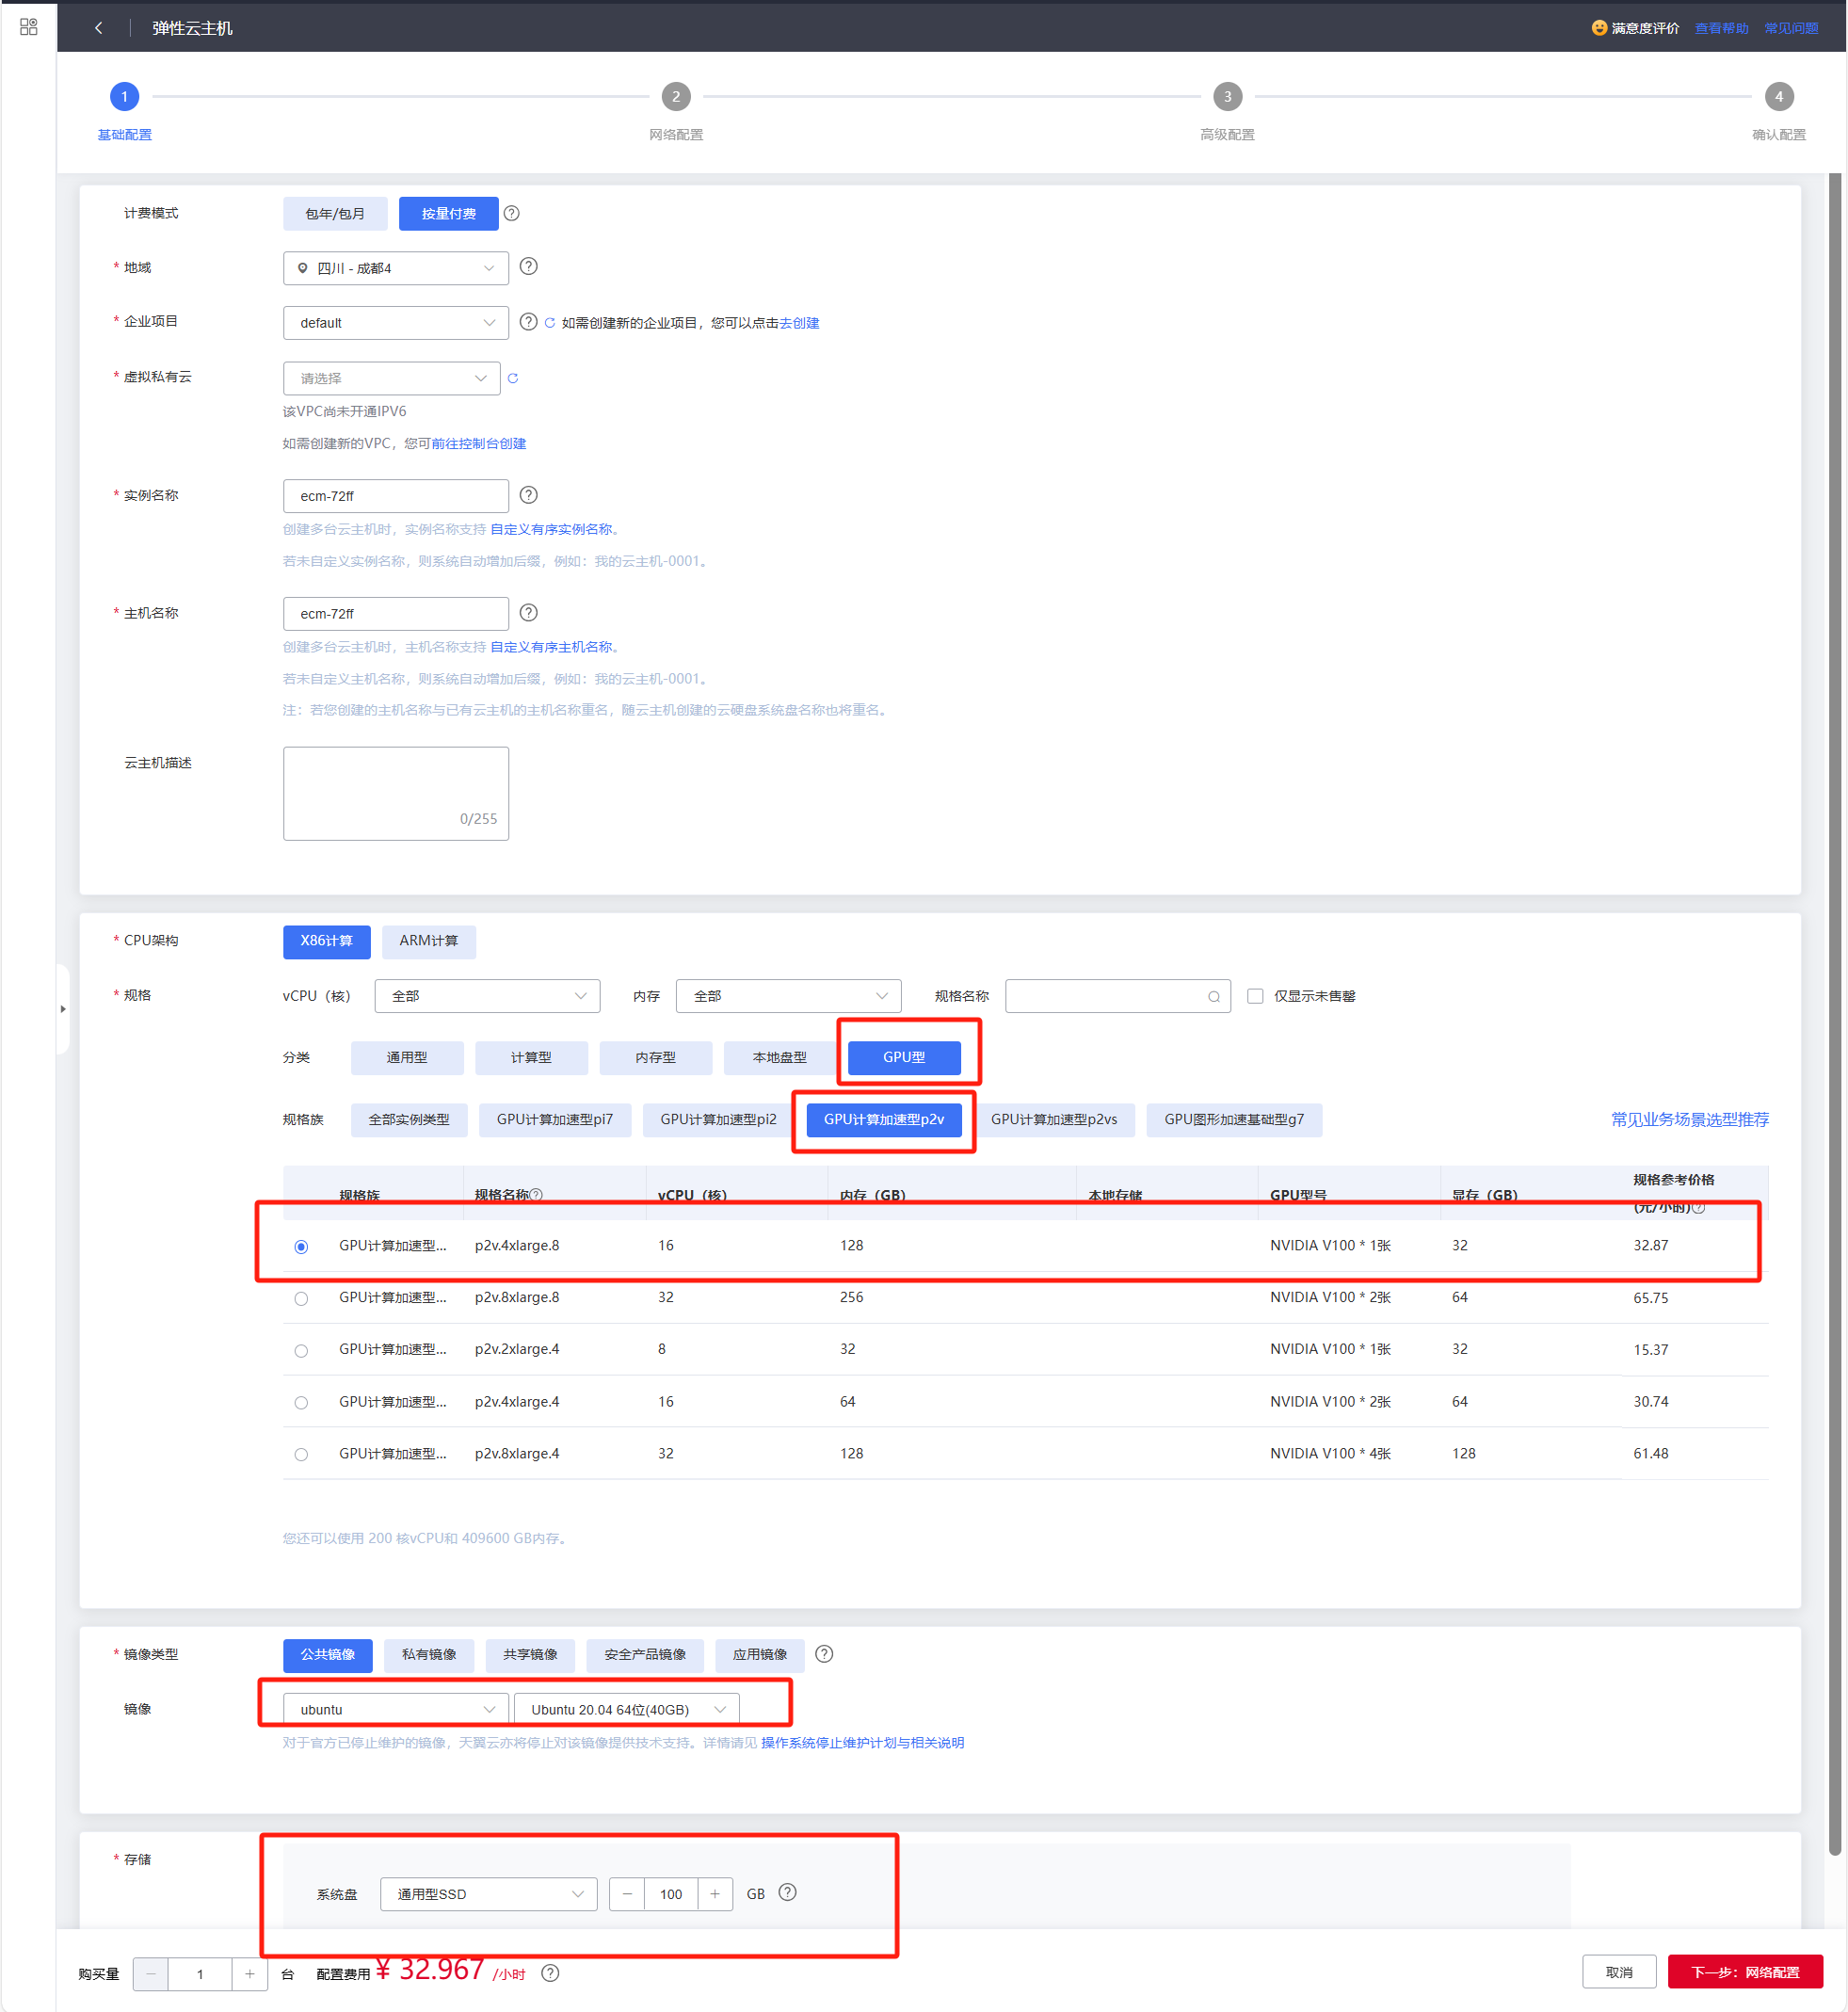Decrease system disk size with minus

627,1894
